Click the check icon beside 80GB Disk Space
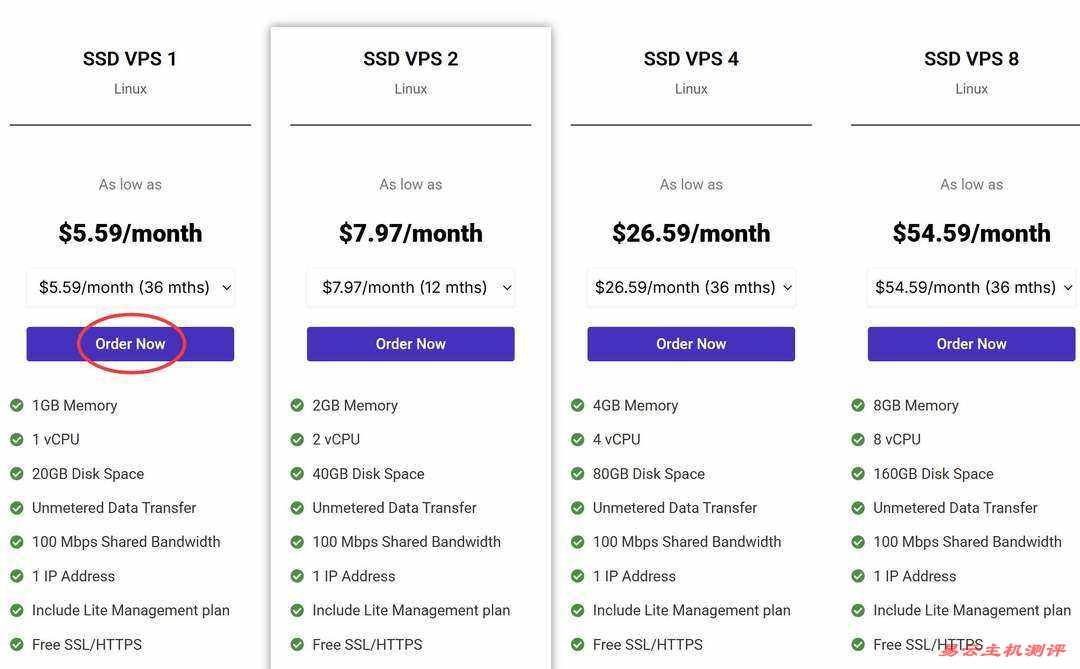Image resolution: width=1080 pixels, height=669 pixels. point(577,474)
